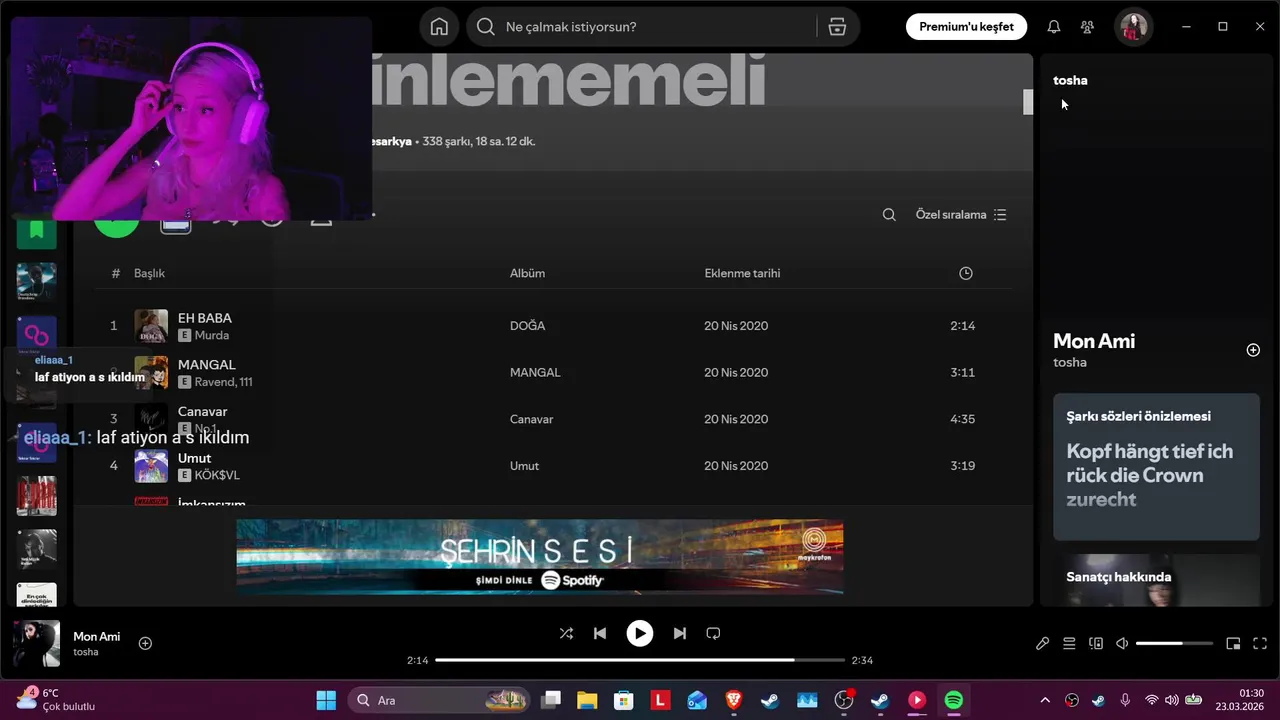Sort by the # column header
The width and height of the screenshot is (1280, 720).
pos(116,273)
